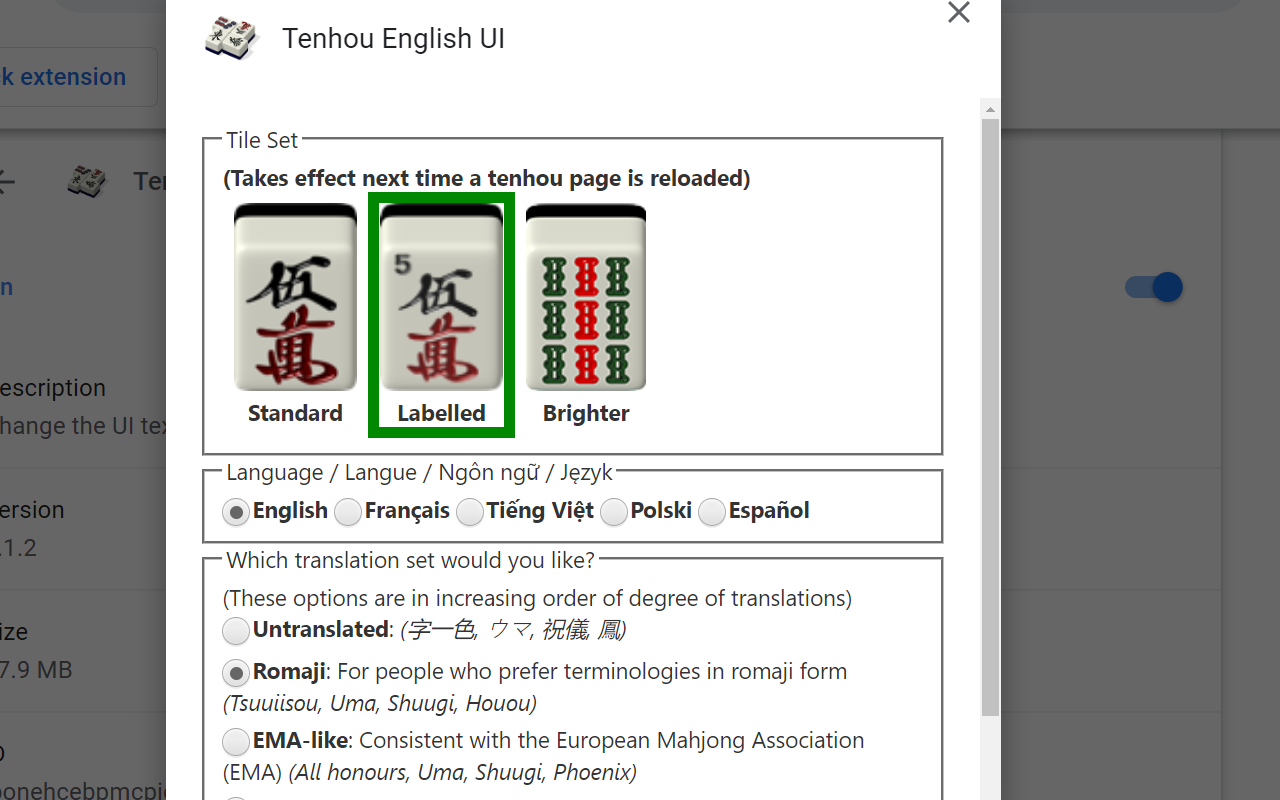The image size is (1280, 800).
Task: Close the Tenhou English UI dialog
Action: [x=958, y=13]
